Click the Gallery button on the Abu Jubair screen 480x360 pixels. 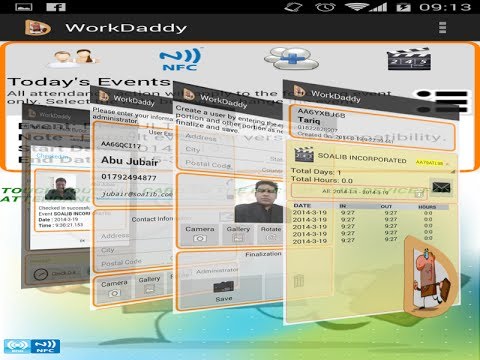click(x=149, y=284)
